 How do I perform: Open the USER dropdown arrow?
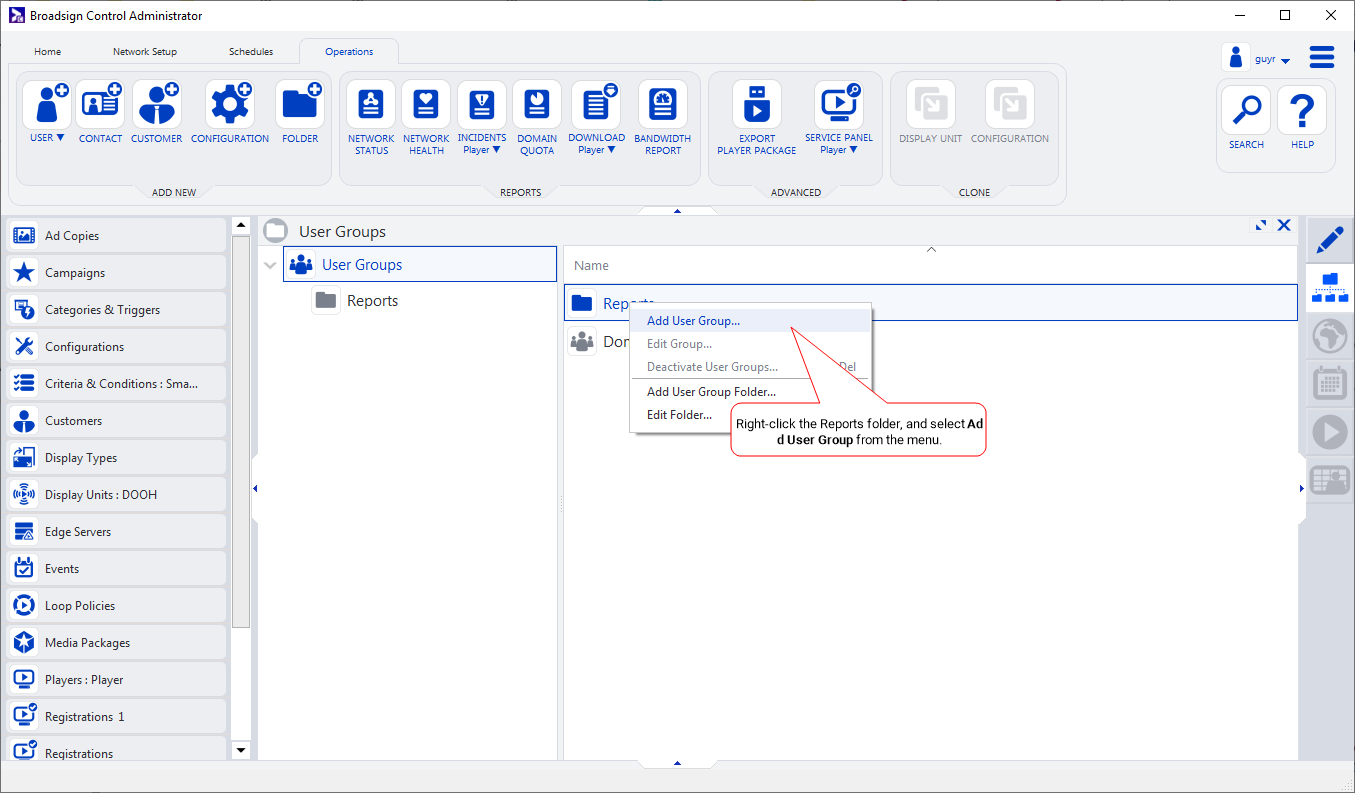(x=60, y=138)
